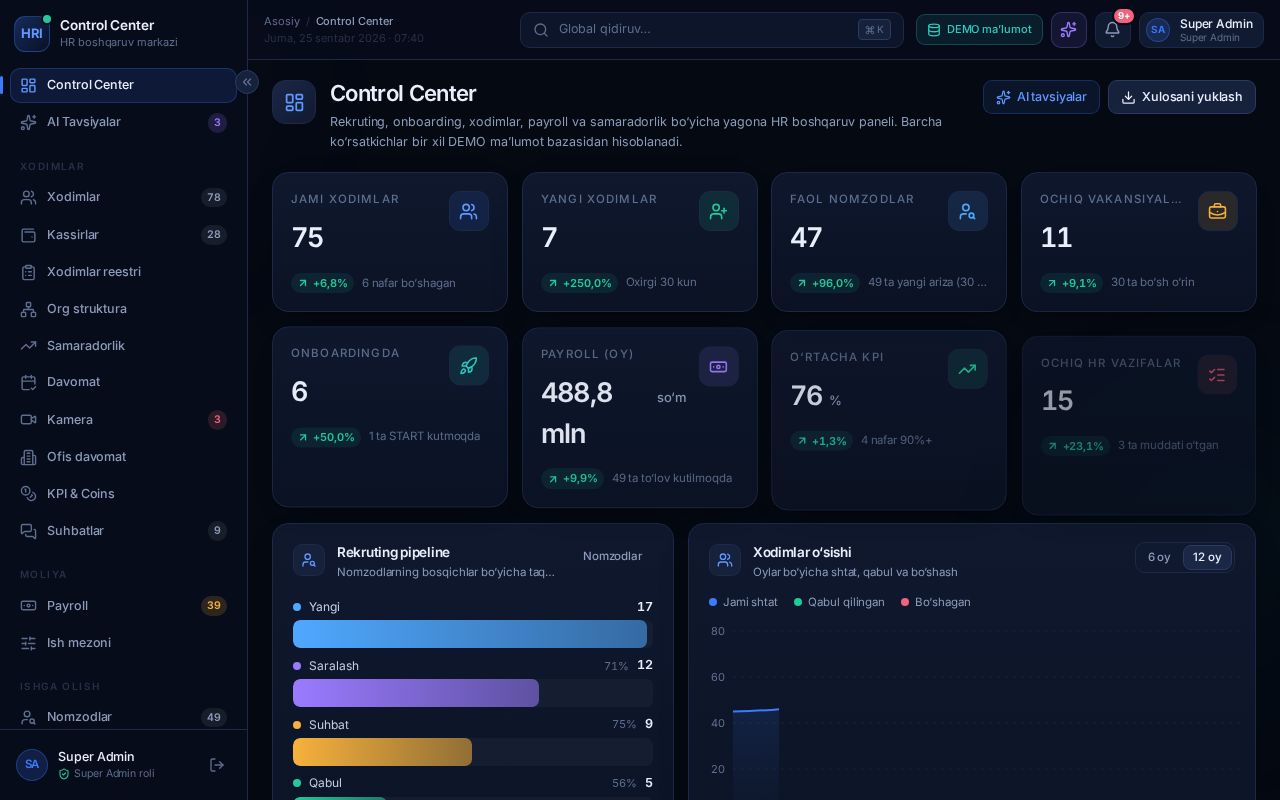Click the Asosiy breadcrumb link
Image resolution: width=1280 pixels, height=800 pixels.
(x=282, y=21)
